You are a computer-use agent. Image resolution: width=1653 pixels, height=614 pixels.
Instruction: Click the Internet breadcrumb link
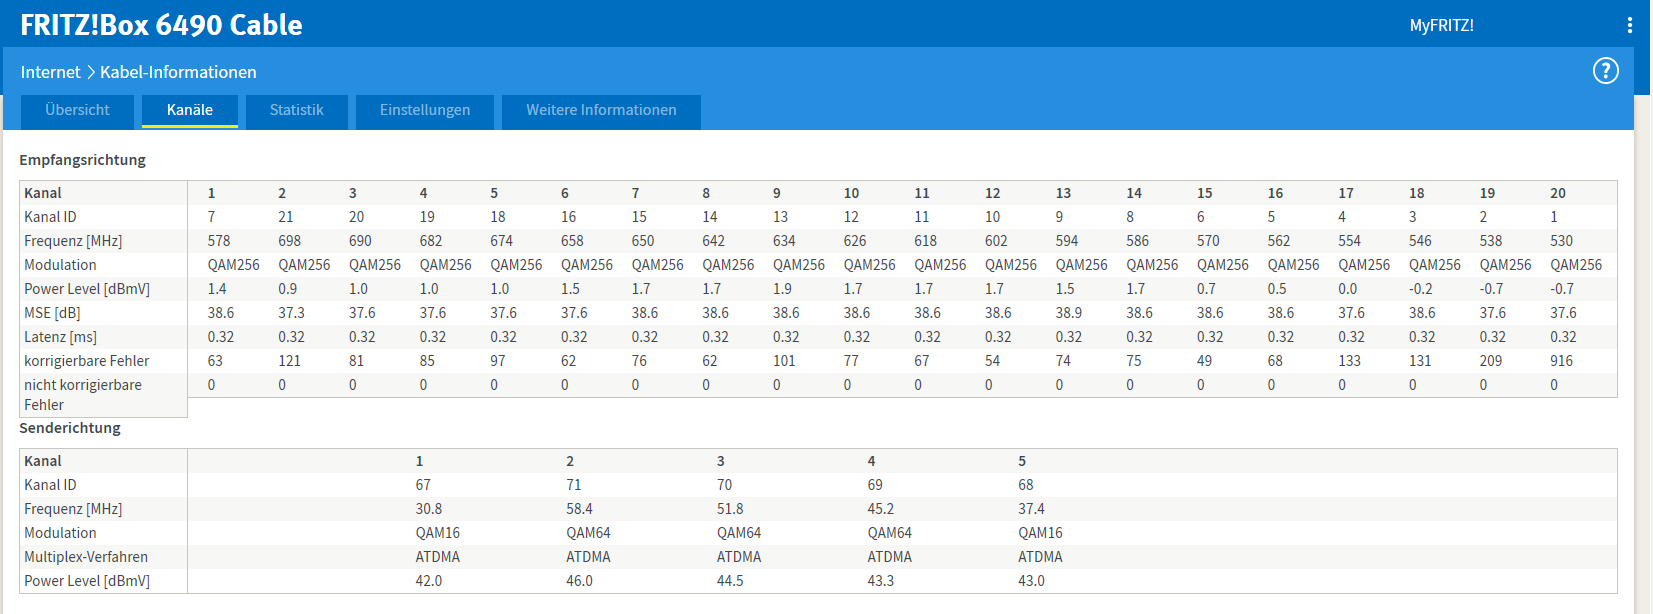[50, 72]
